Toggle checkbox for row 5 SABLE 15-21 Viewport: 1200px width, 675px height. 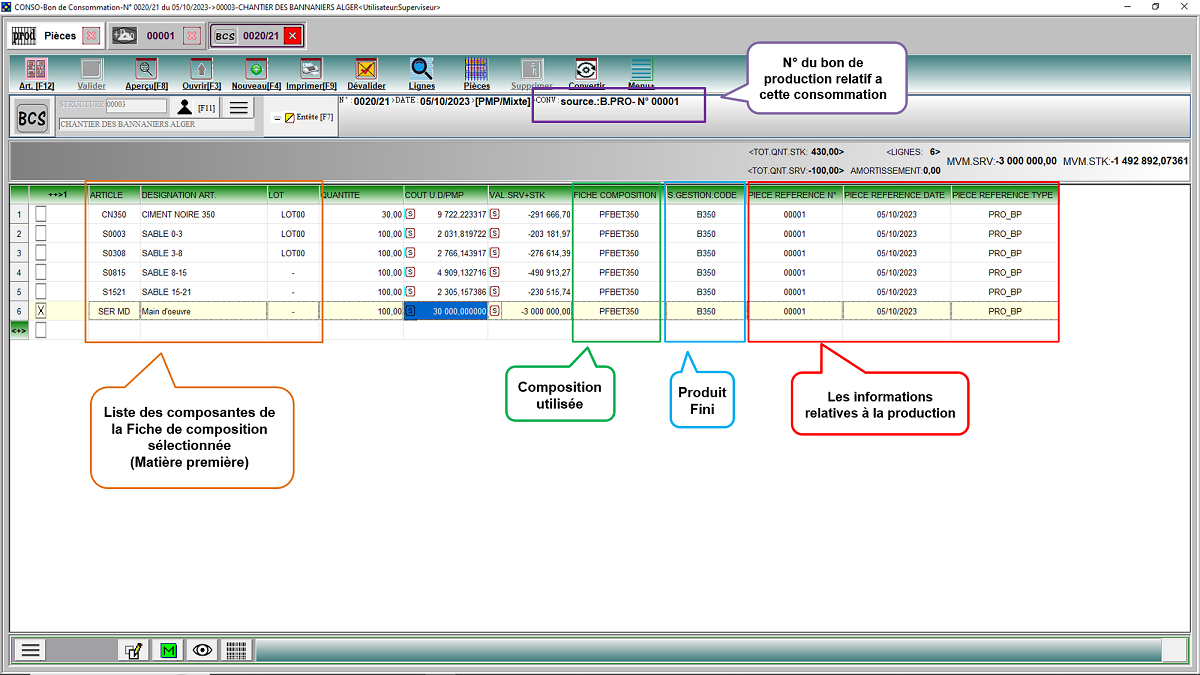[x=41, y=292]
